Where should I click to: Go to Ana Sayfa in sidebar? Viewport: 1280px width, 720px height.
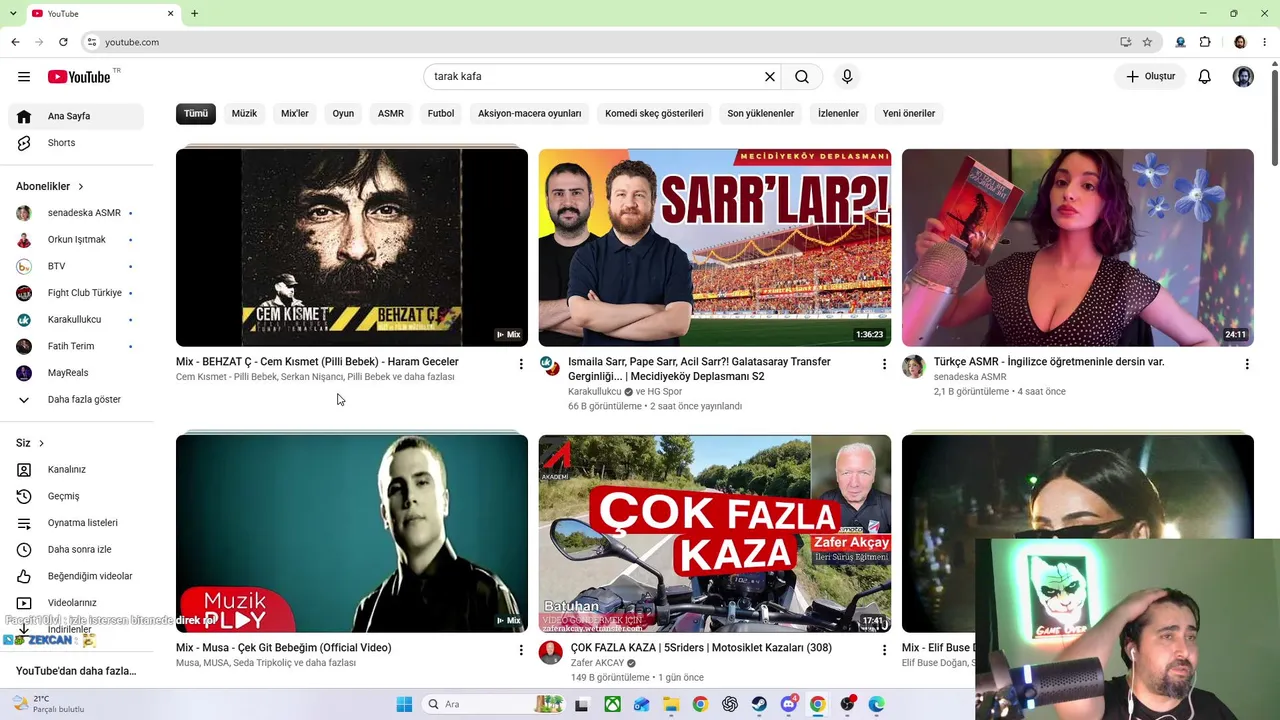(x=76, y=116)
